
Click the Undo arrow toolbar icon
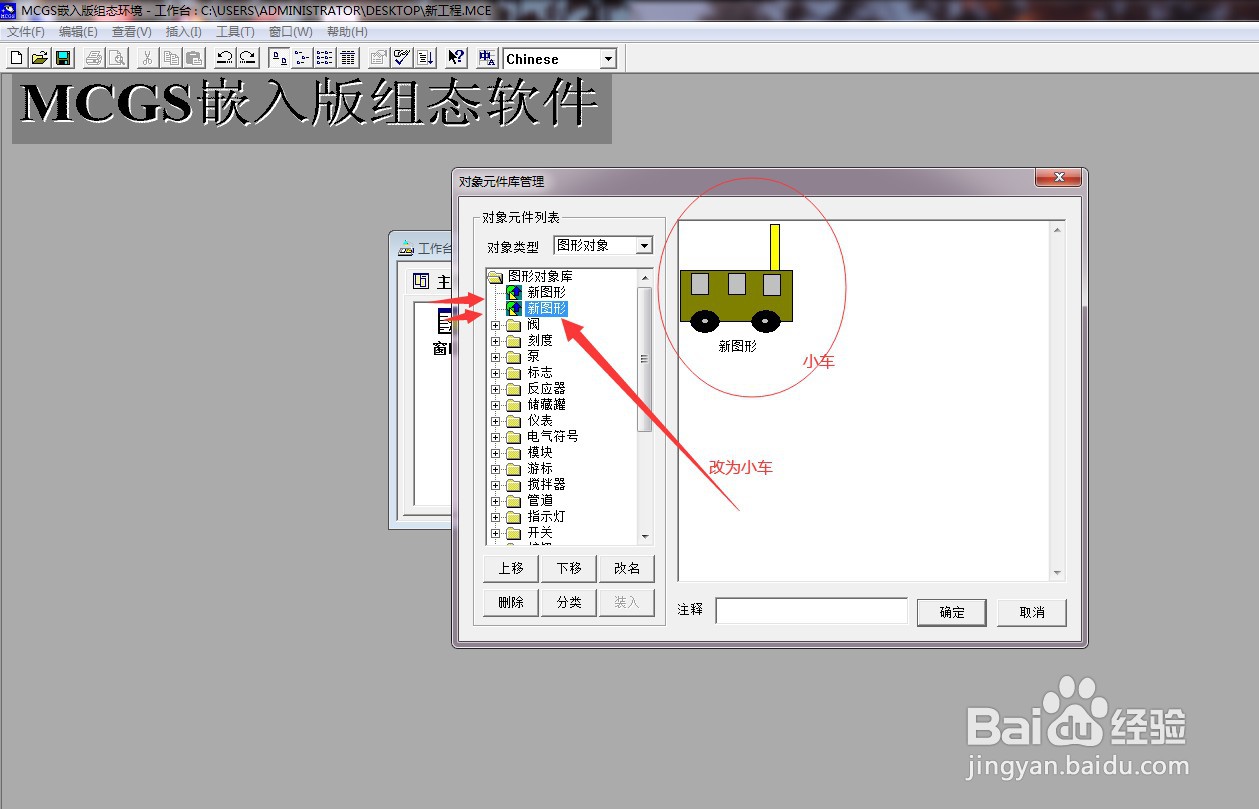tap(224, 58)
